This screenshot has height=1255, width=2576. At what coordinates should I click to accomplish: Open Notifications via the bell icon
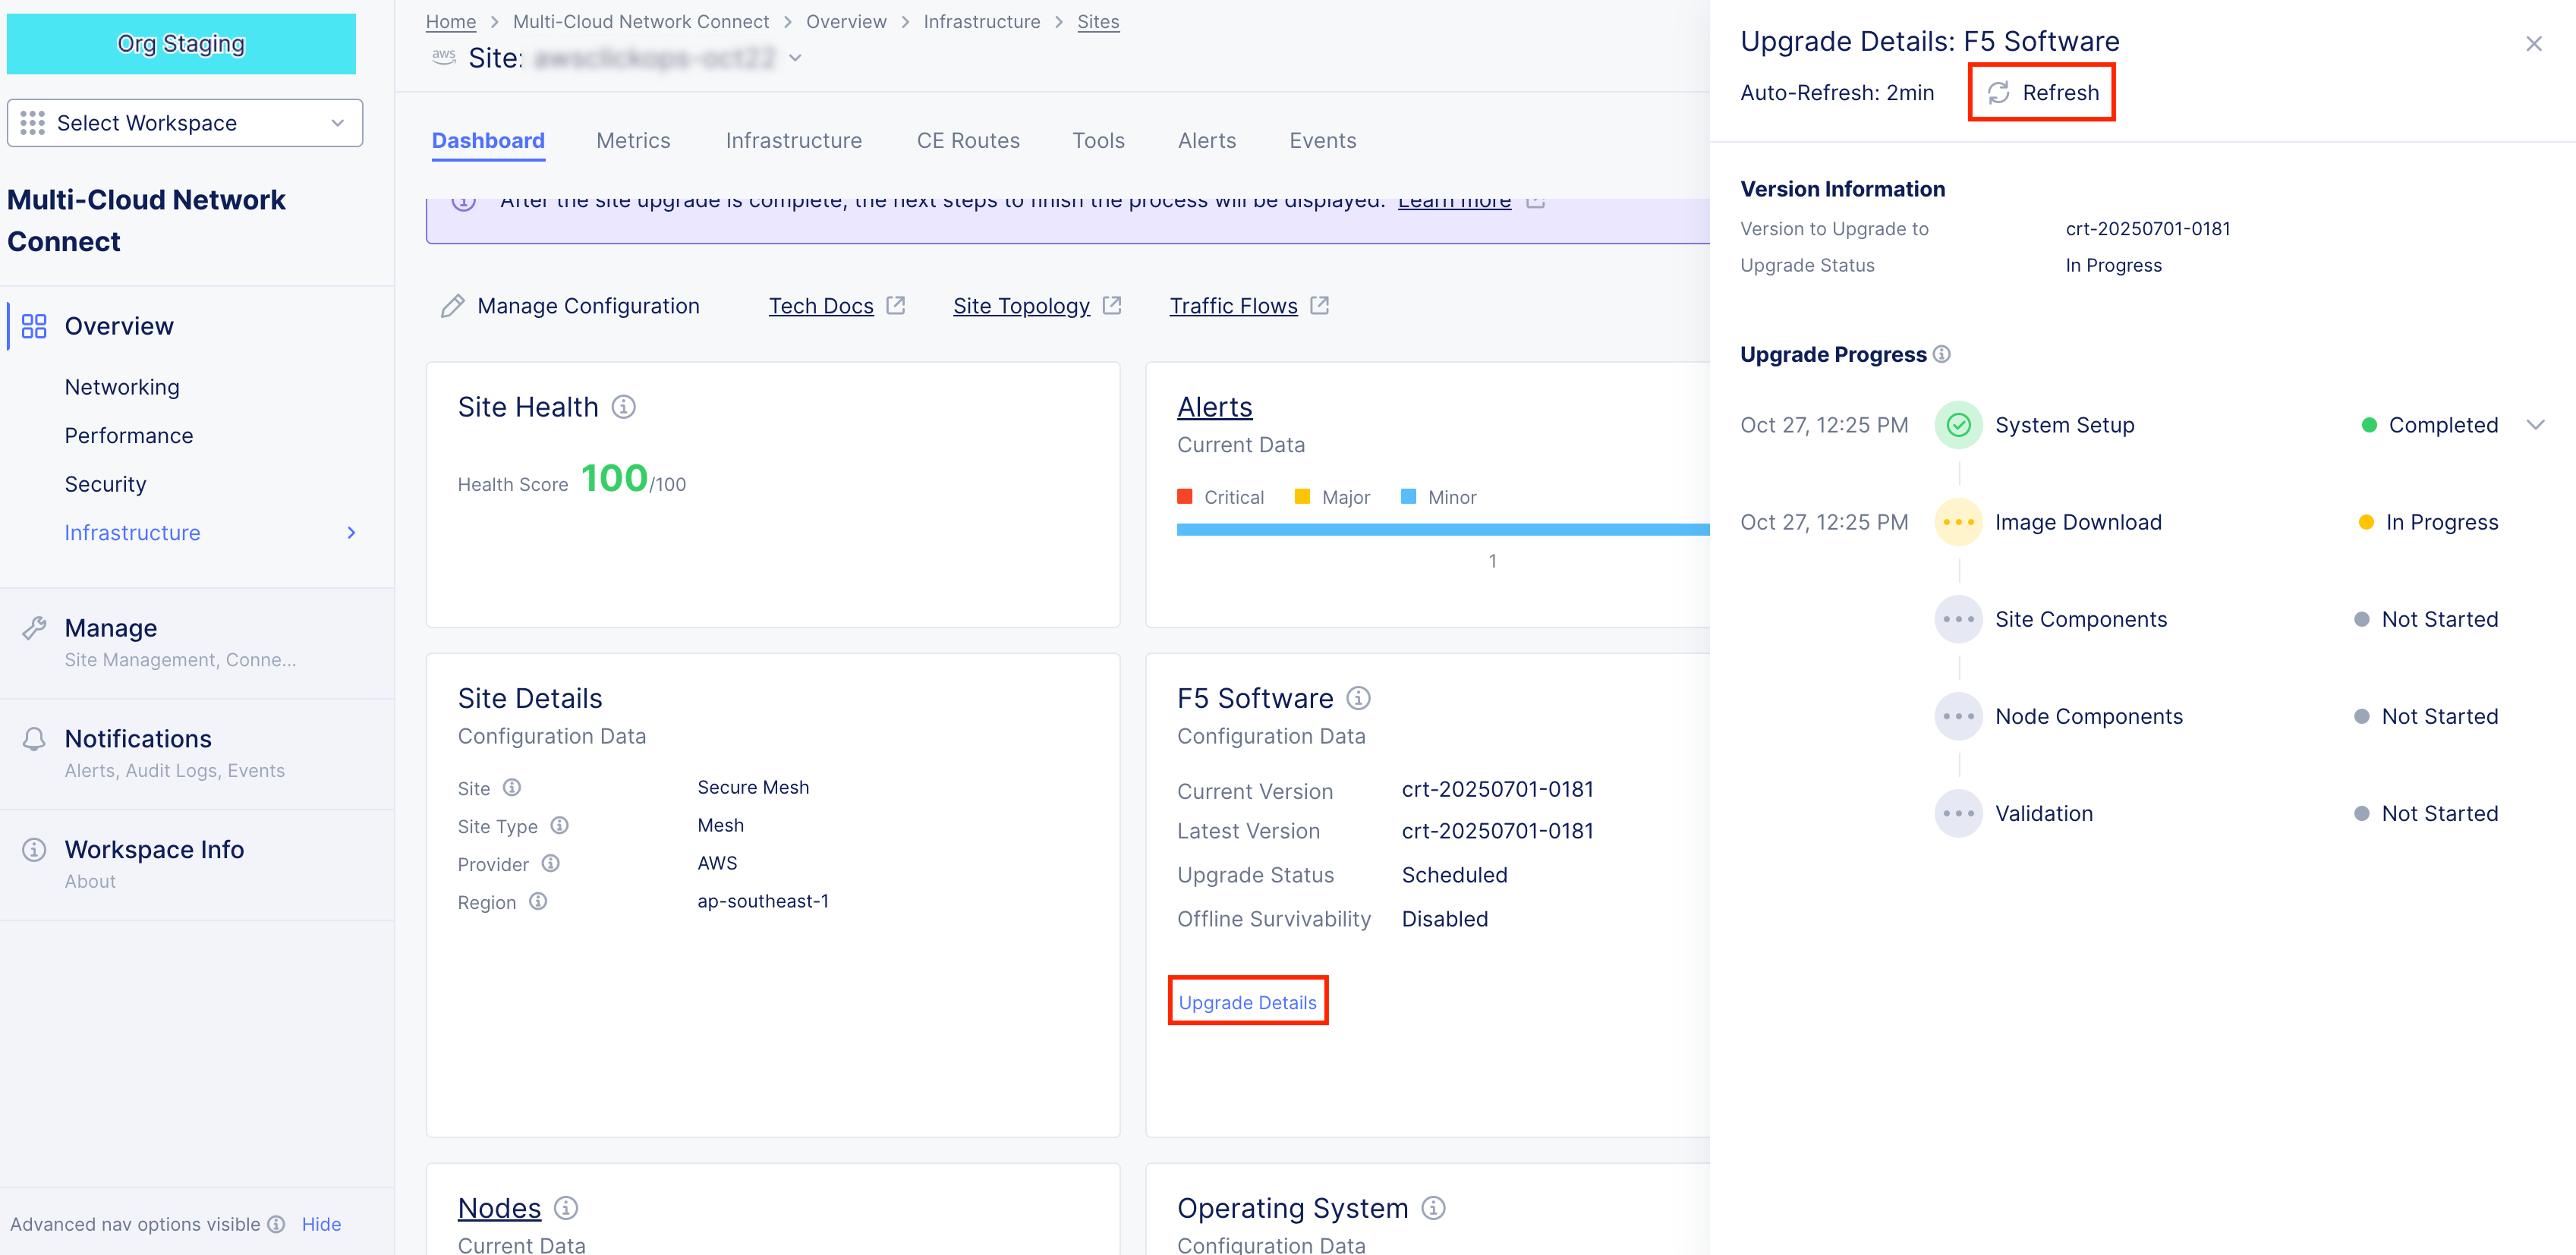click(x=34, y=738)
